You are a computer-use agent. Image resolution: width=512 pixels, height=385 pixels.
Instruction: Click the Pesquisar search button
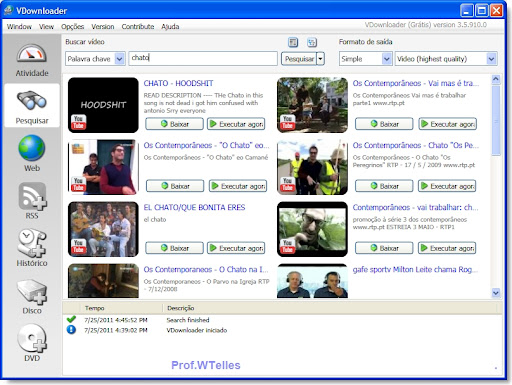coord(299,59)
